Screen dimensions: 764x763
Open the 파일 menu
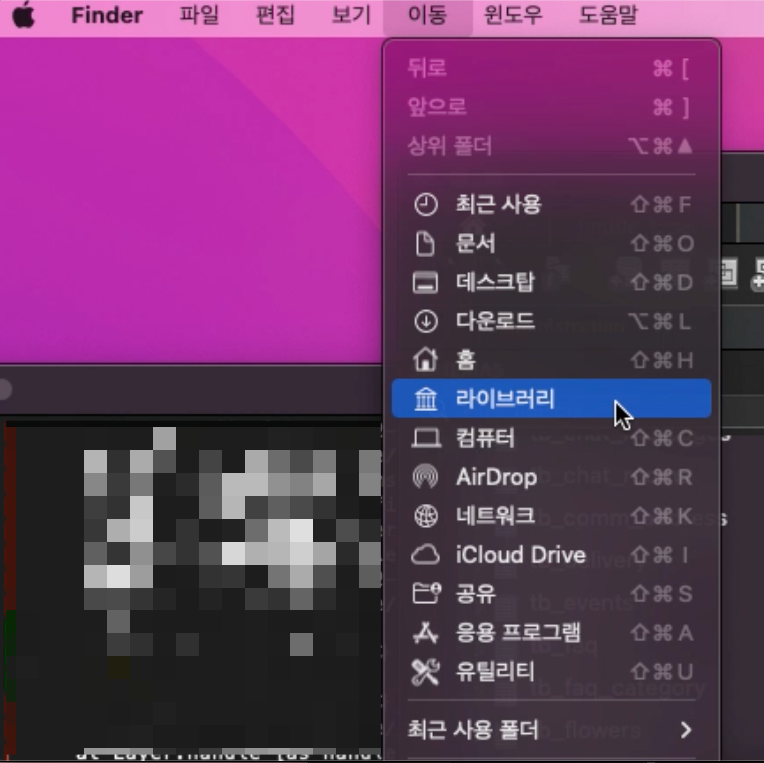pos(199,15)
